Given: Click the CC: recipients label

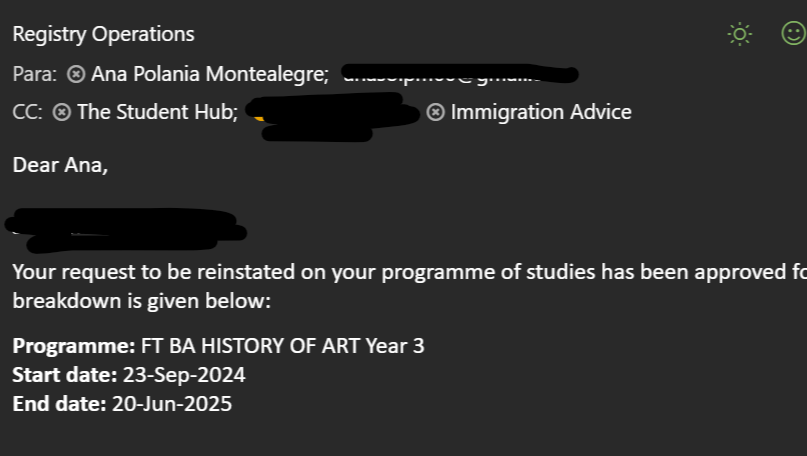Looking at the screenshot, I should tap(27, 112).
